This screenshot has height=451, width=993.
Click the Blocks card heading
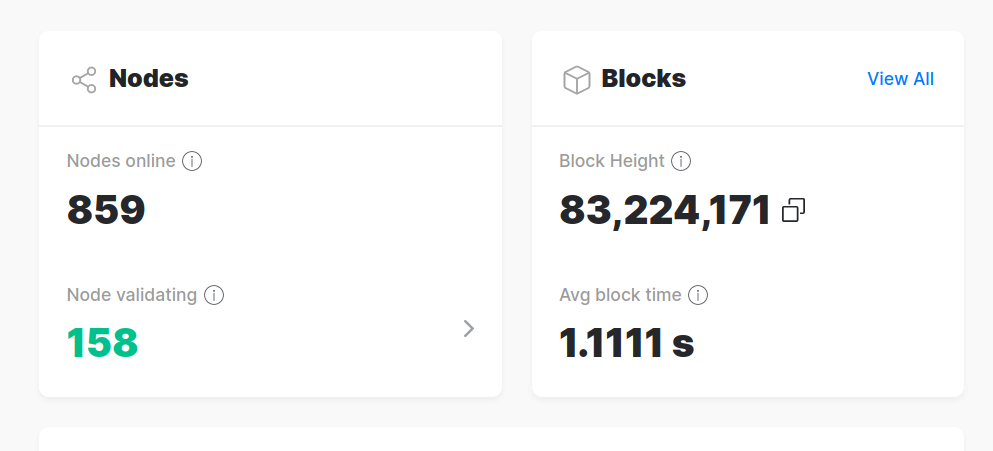pyautogui.click(x=643, y=79)
